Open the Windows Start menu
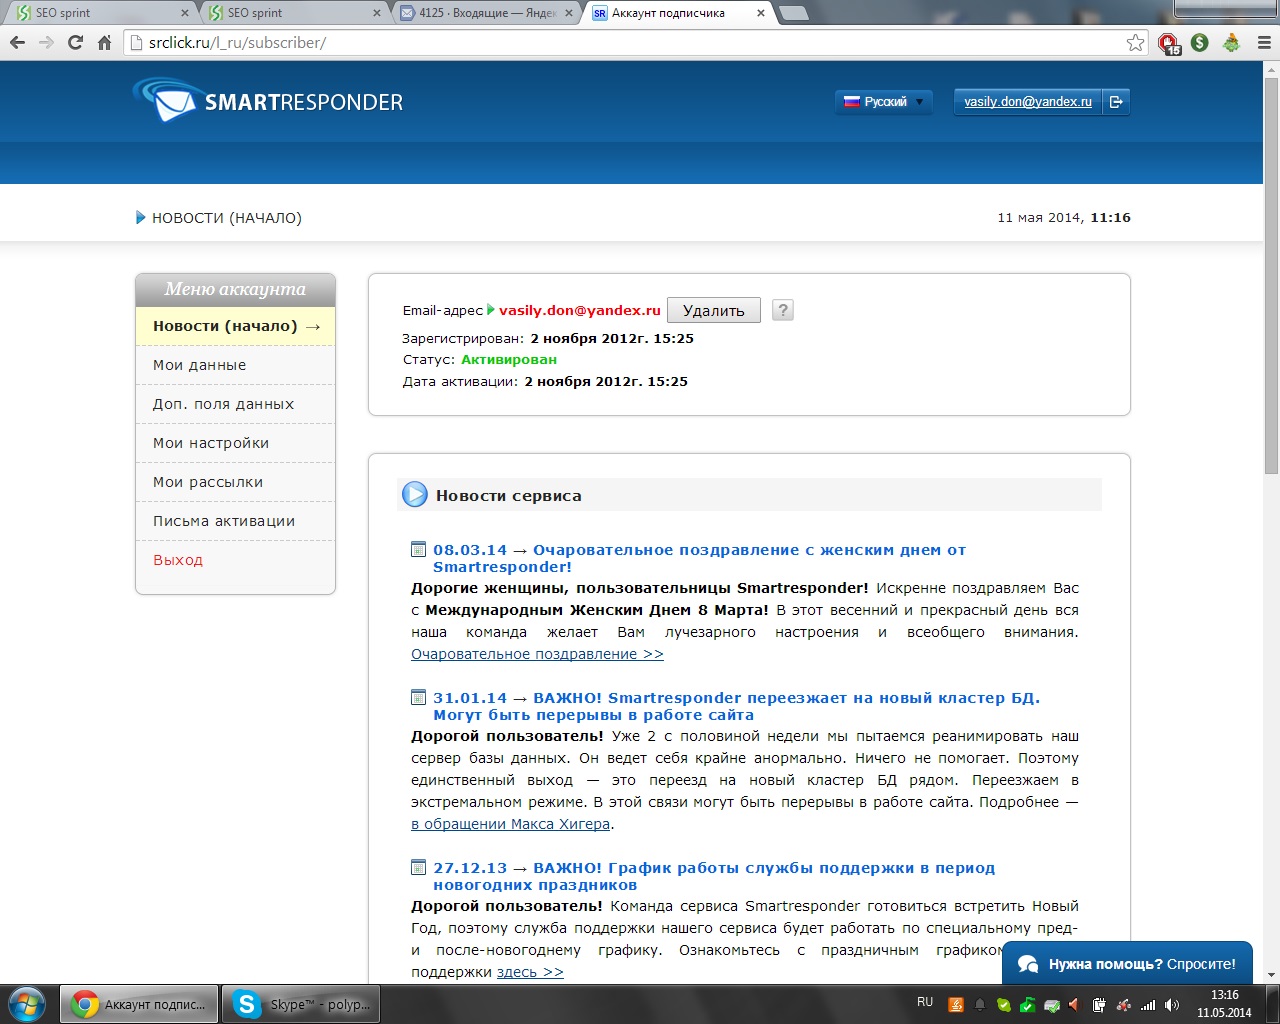Image resolution: width=1280 pixels, height=1024 pixels. pyautogui.click(x=27, y=1004)
